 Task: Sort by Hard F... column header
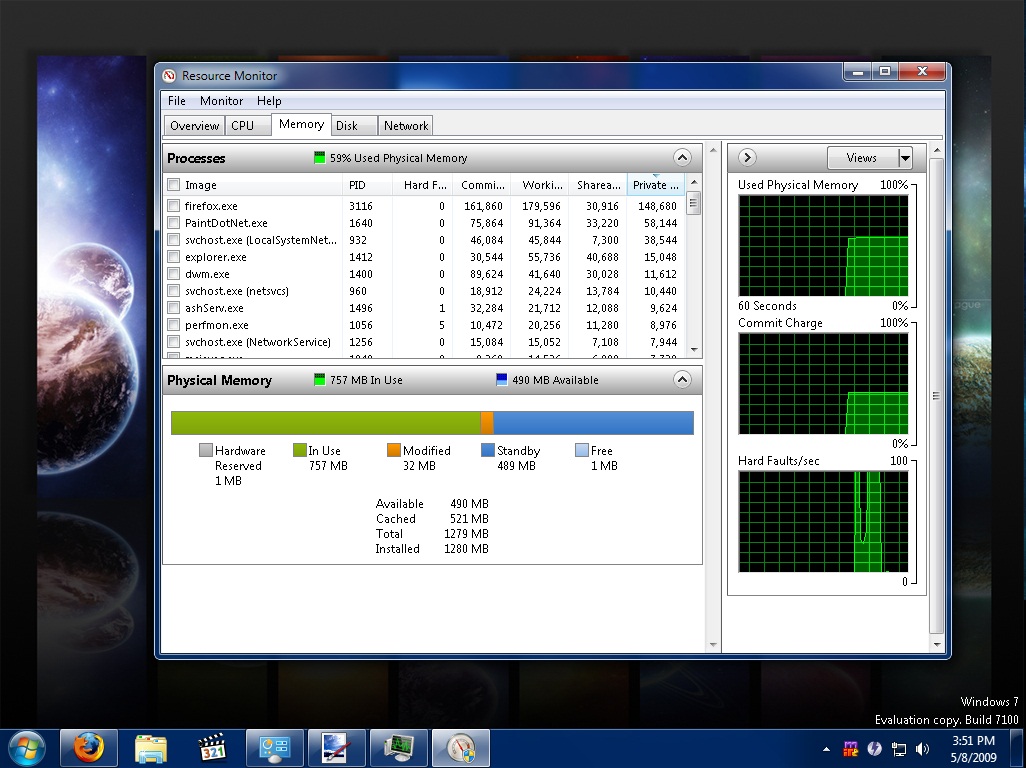422,185
